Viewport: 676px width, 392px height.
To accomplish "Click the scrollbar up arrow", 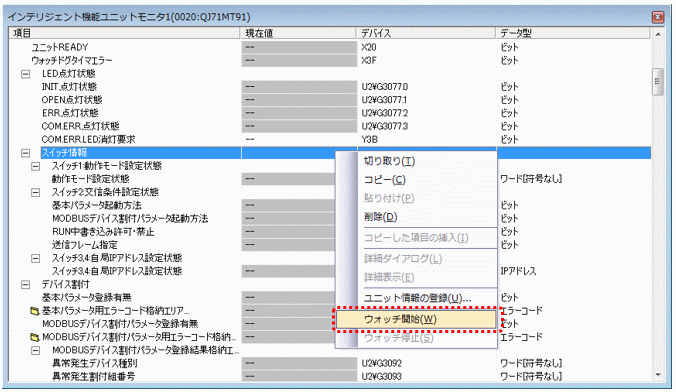I will [658, 34].
